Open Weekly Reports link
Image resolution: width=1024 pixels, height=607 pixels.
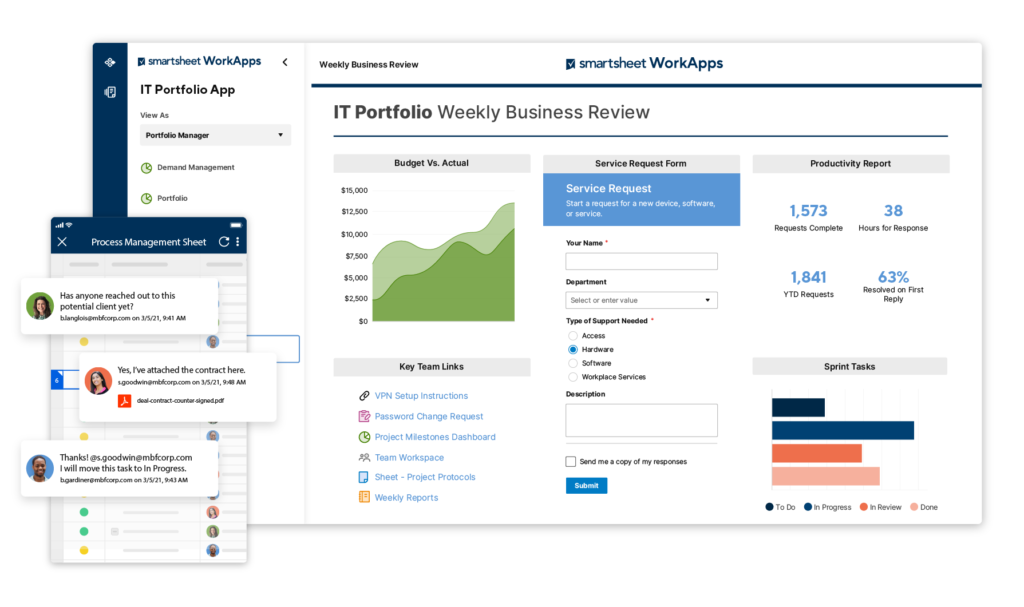click(406, 497)
